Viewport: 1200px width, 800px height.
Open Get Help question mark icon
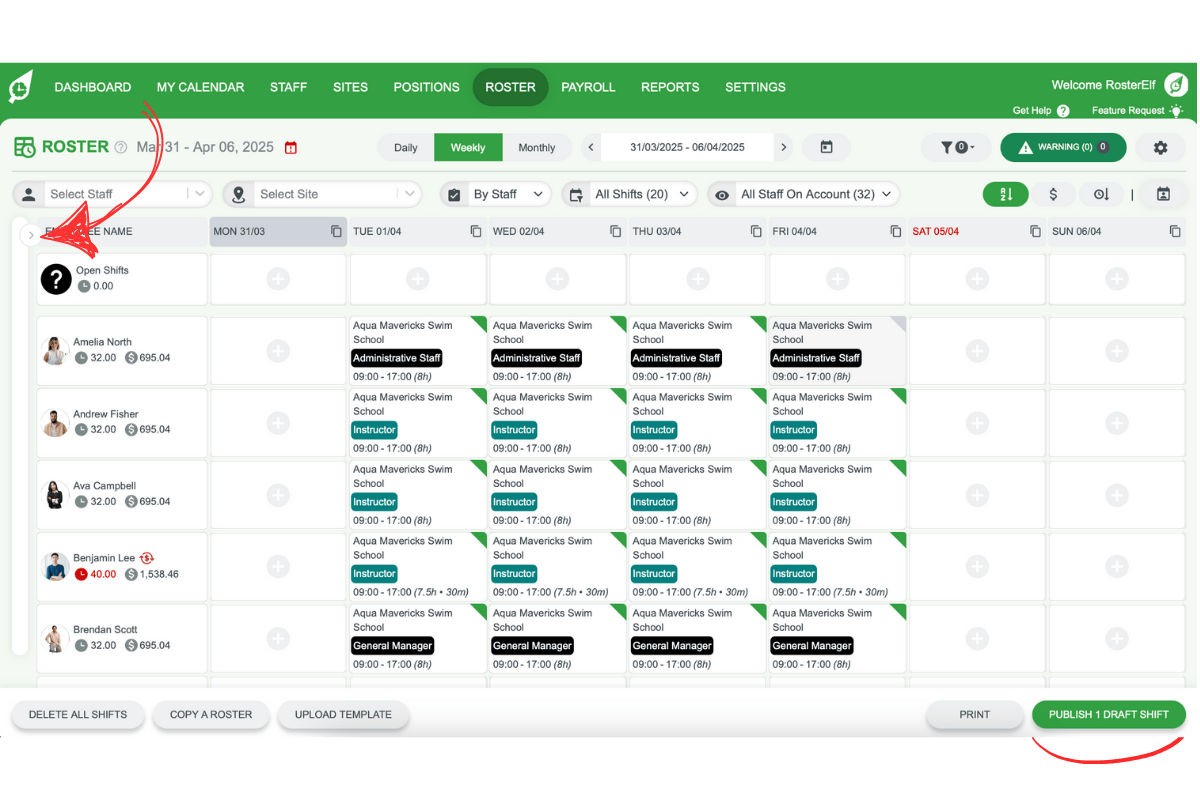click(x=1062, y=111)
